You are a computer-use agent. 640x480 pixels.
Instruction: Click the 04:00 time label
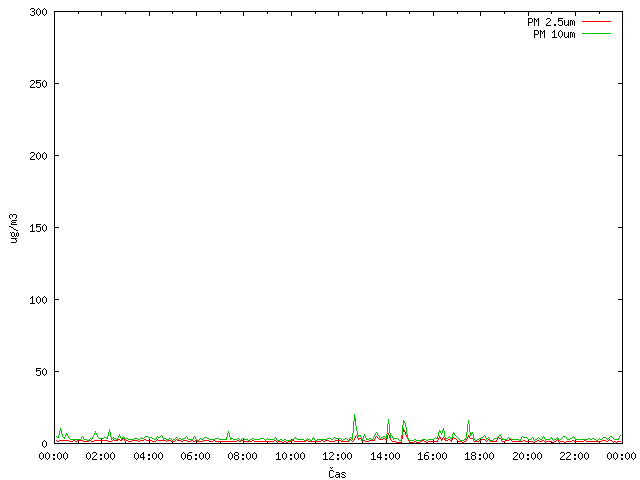coord(149,456)
